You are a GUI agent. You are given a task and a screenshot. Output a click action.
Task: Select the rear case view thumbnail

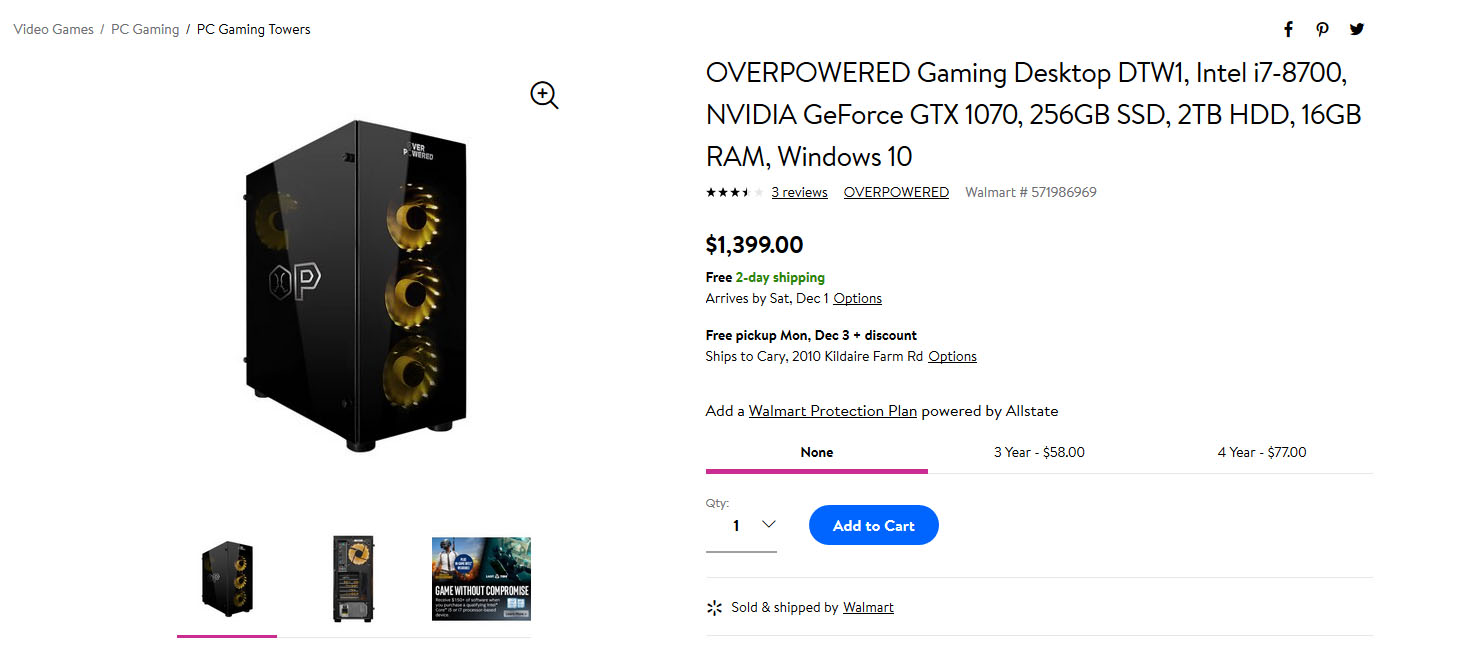coord(354,578)
